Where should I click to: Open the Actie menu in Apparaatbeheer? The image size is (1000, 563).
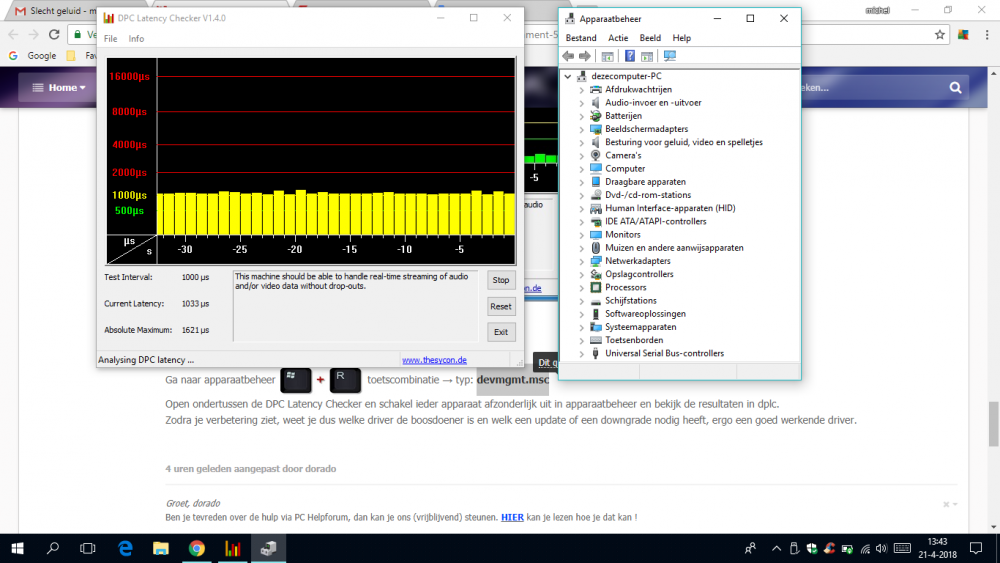(618, 38)
